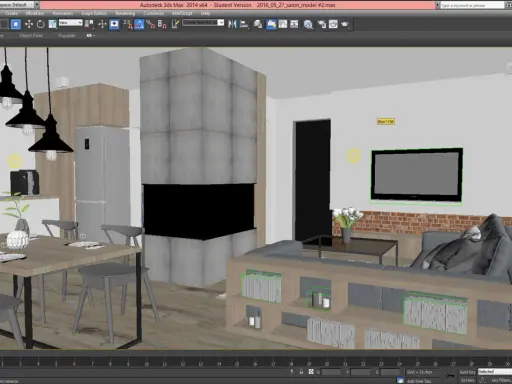Open Key Filters
512x384 pixels.
[x=500, y=380]
